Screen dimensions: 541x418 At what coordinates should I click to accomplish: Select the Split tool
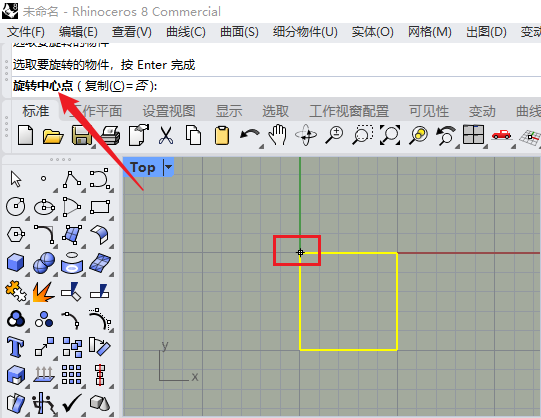(100, 291)
